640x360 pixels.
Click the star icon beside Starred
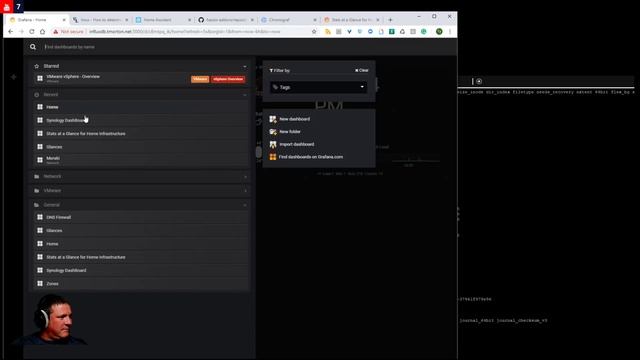coord(37,66)
